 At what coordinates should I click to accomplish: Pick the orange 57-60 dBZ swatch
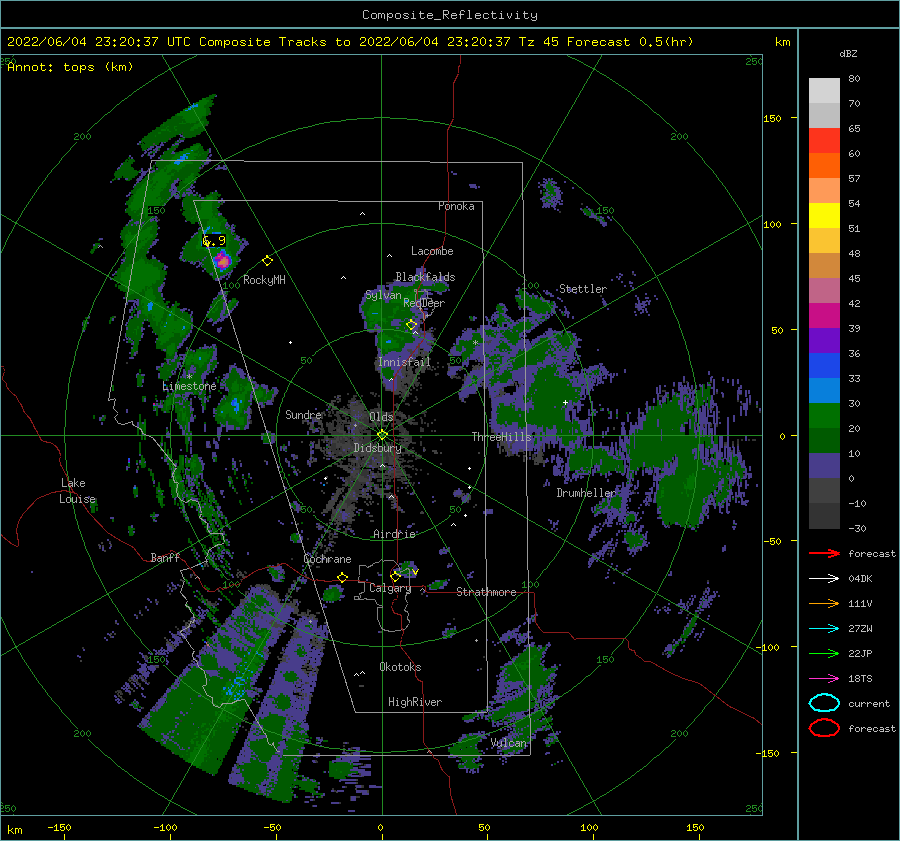click(x=824, y=166)
